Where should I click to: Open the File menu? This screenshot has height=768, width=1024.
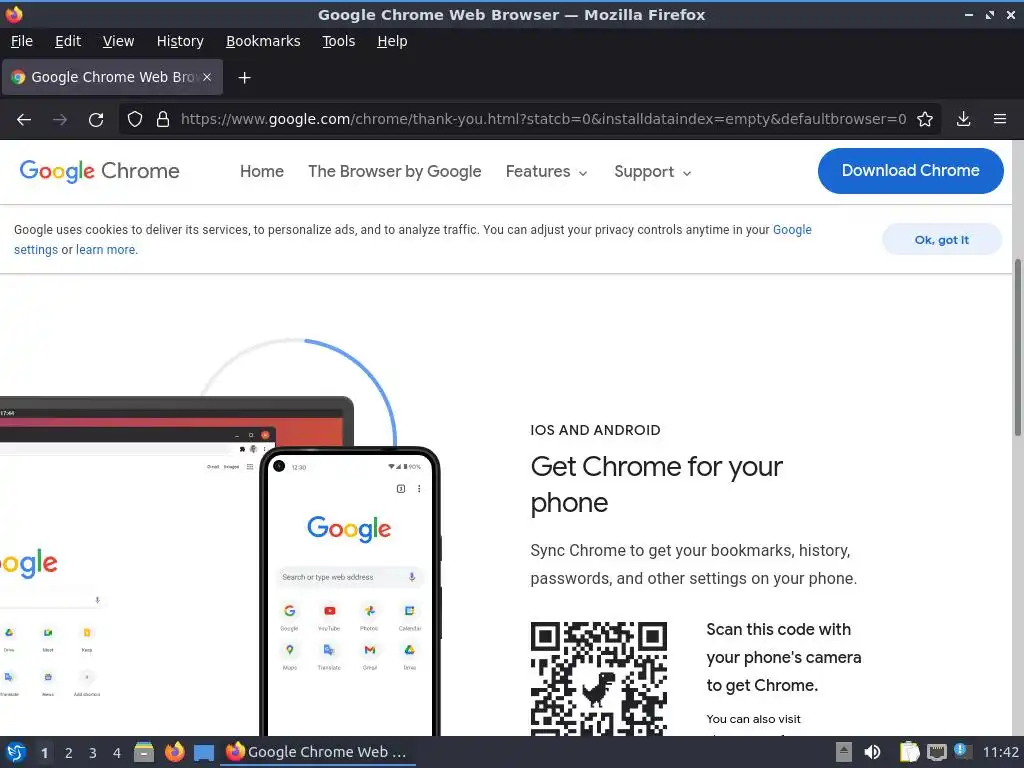pyautogui.click(x=22, y=41)
